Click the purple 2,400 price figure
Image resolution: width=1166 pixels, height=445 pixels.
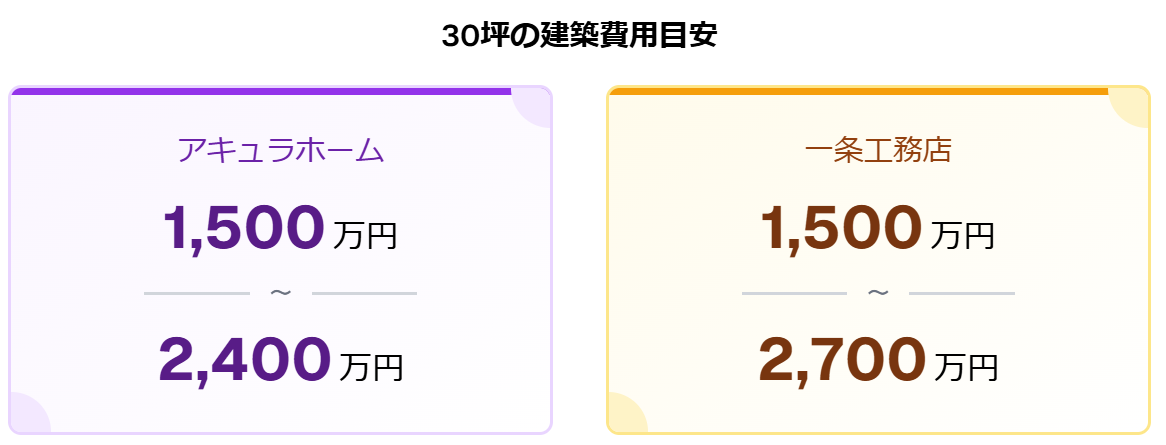245,359
